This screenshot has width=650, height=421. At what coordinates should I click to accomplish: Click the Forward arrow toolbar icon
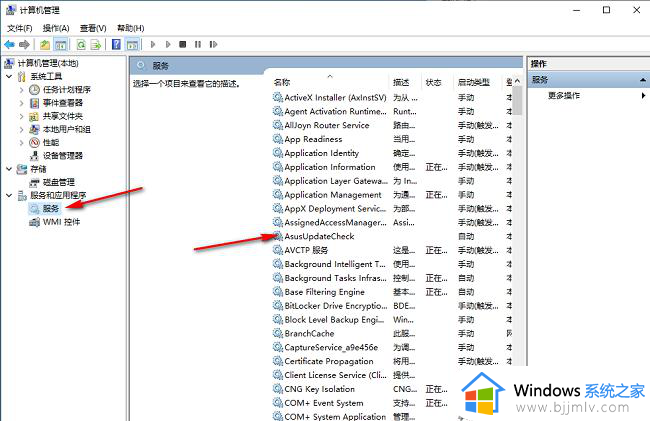[24, 44]
